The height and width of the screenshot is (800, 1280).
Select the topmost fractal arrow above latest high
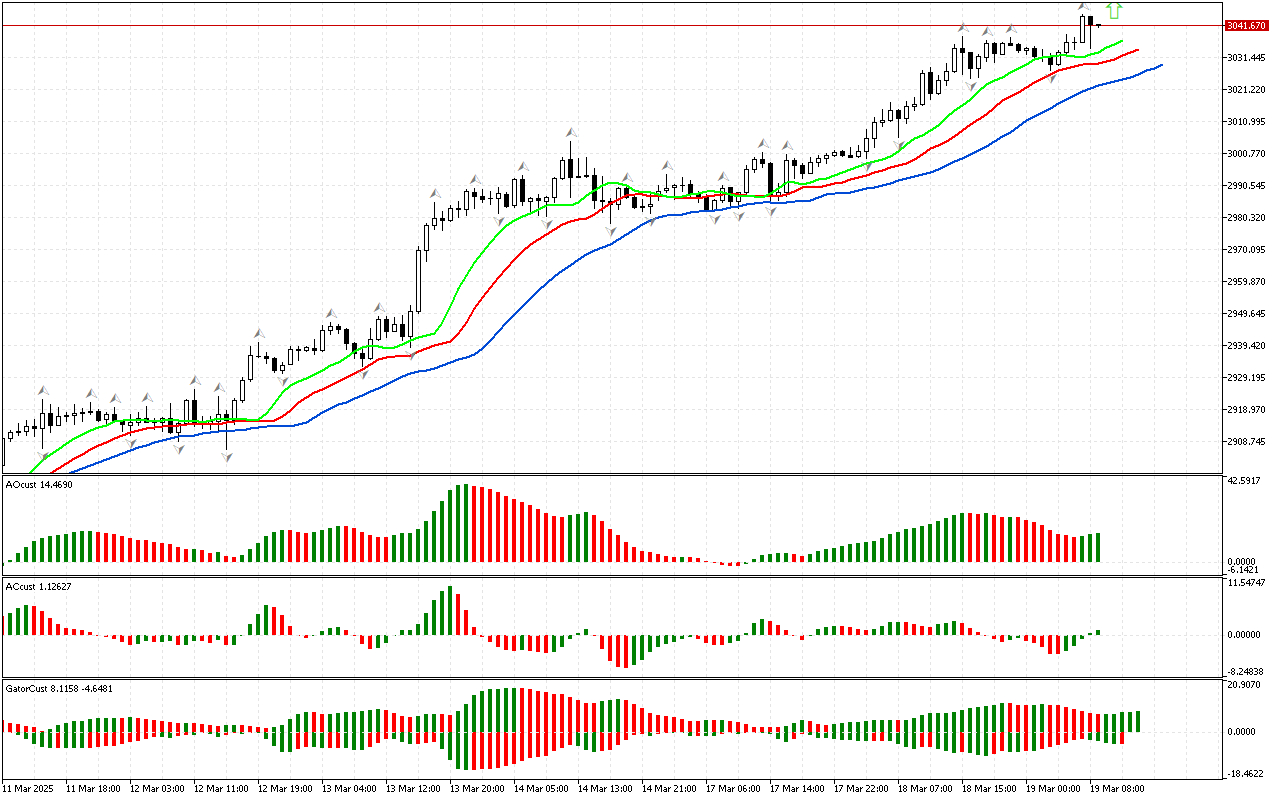click(1084, 8)
